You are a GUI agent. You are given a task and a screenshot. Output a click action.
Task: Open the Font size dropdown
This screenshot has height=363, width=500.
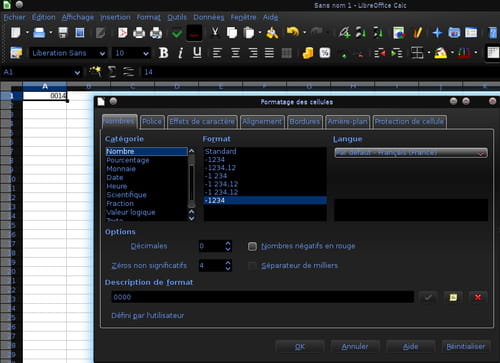146,53
